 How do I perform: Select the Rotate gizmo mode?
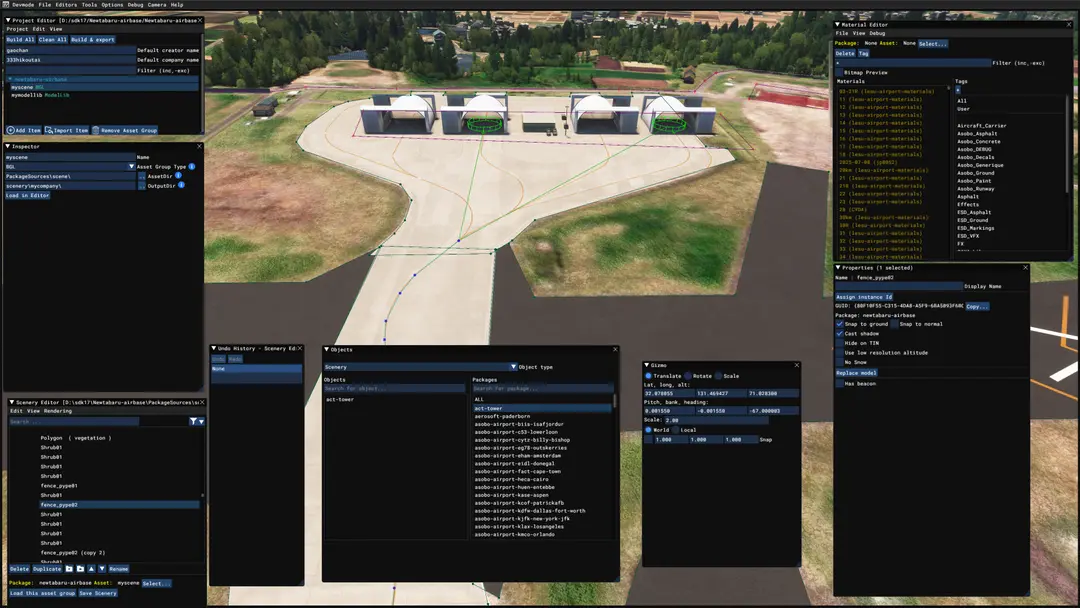(x=687, y=376)
